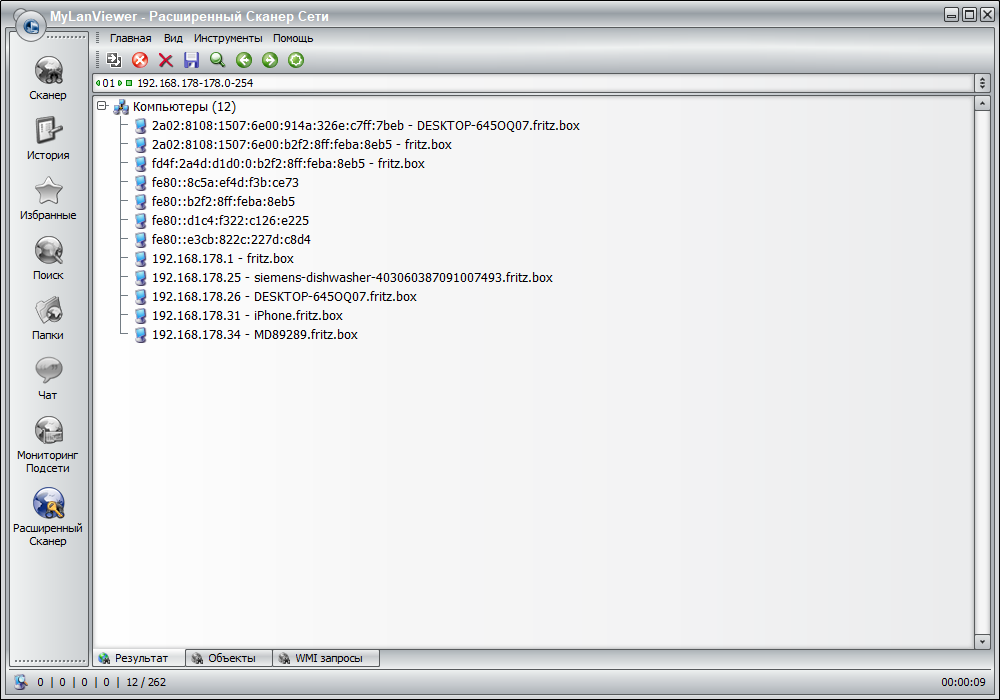The height and width of the screenshot is (700, 1000).
Task: Open the Чат sidebar section
Action: (x=48, y=378)
